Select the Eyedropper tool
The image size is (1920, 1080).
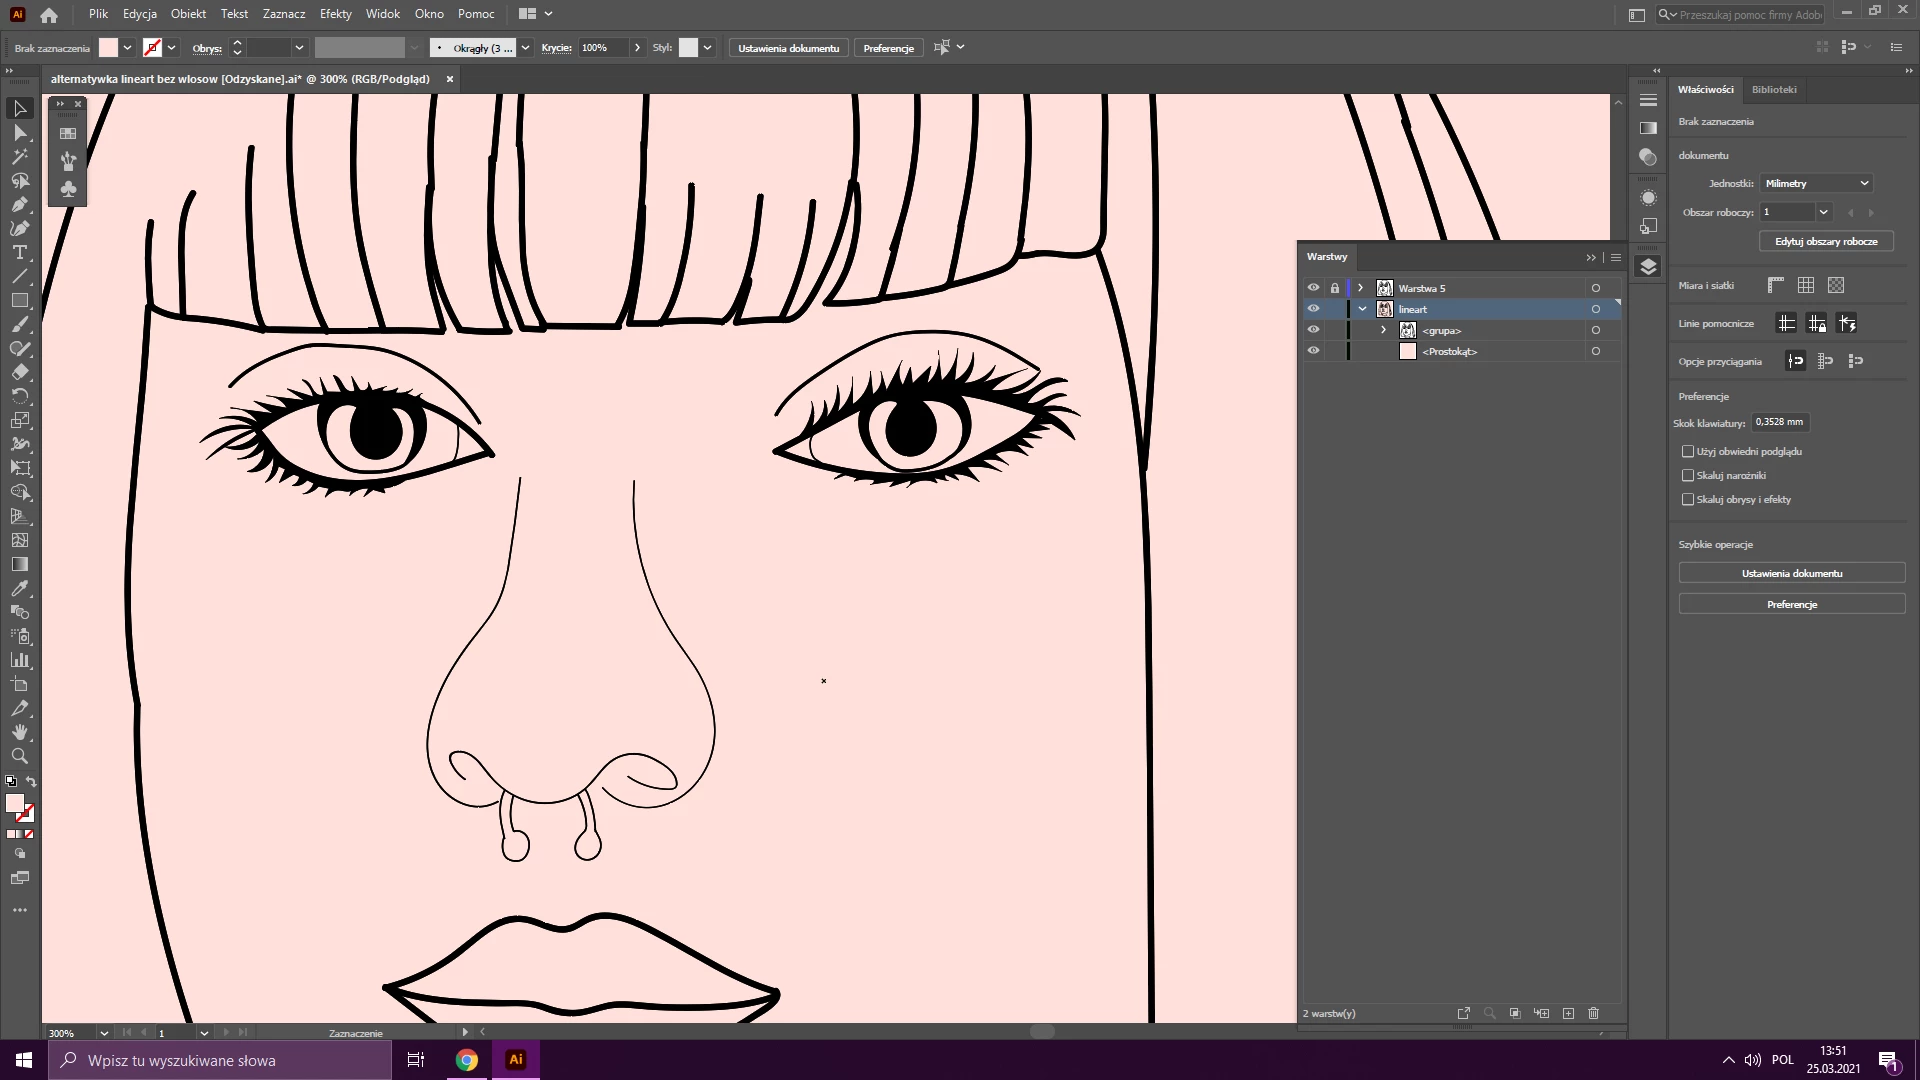(19, 589)
